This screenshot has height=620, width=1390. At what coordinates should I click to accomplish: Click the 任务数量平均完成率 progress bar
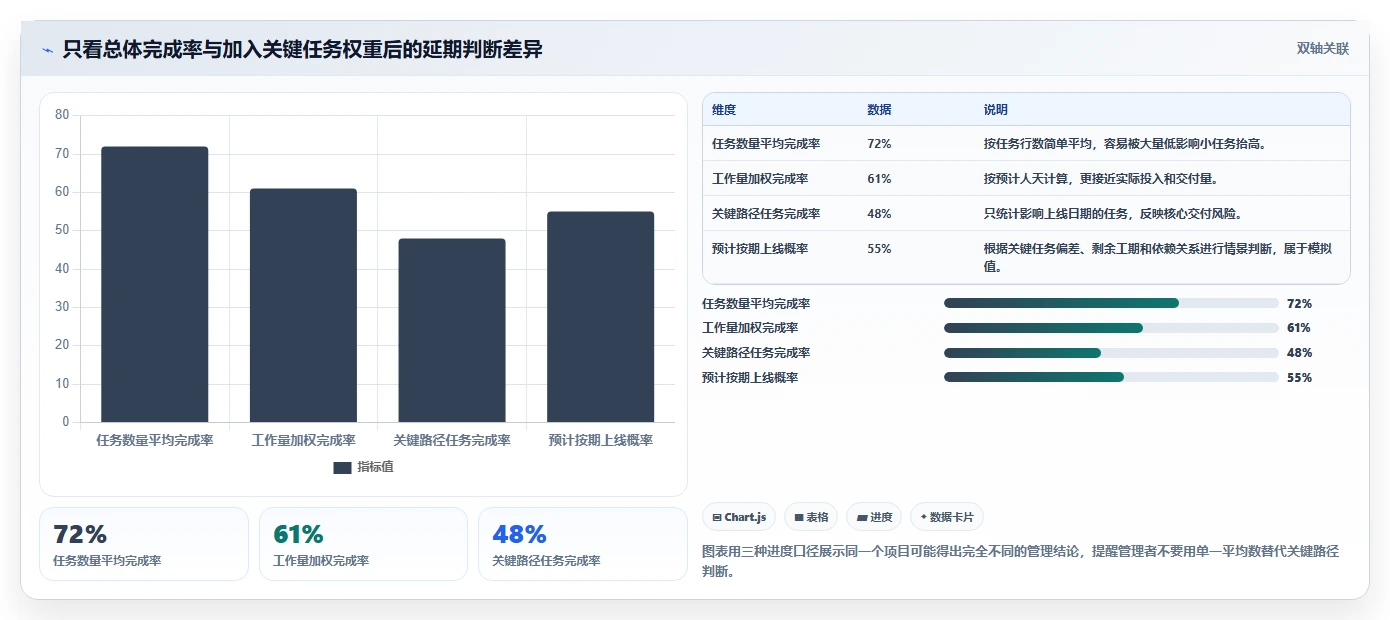(1111, 303)
